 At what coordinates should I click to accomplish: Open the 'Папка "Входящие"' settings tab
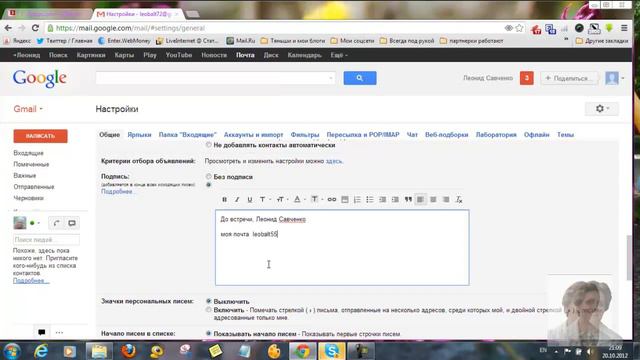[x=187, y=135]
